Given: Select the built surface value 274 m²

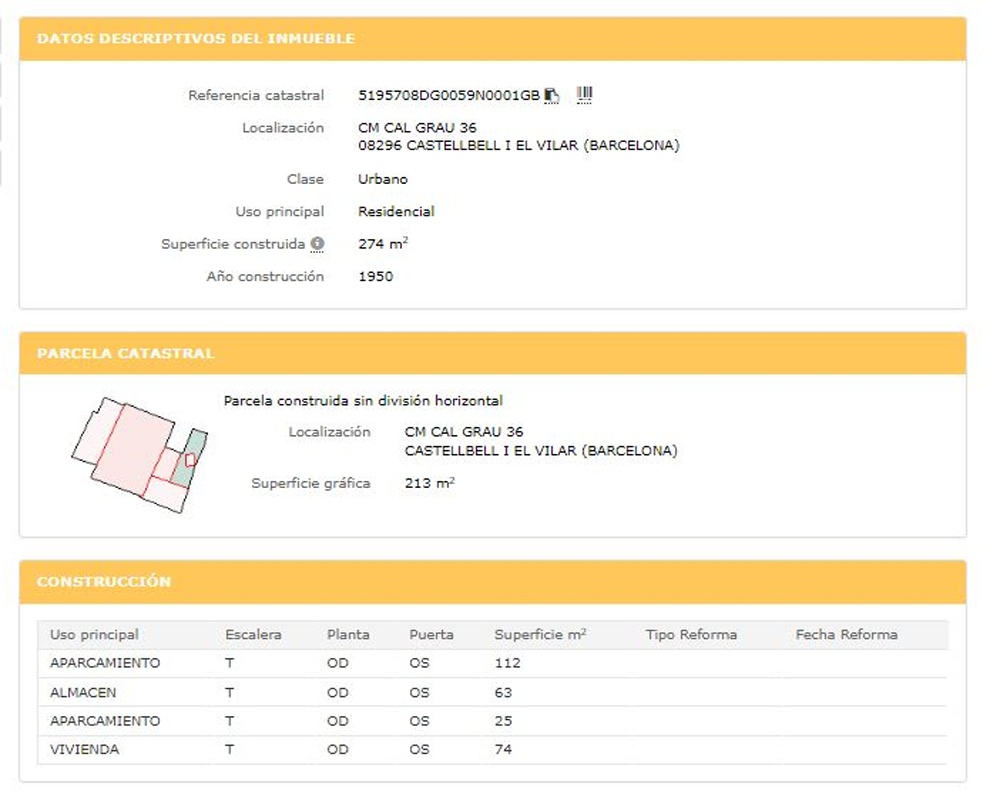Looking at the screenshot, I should click(x=383, y=244).
